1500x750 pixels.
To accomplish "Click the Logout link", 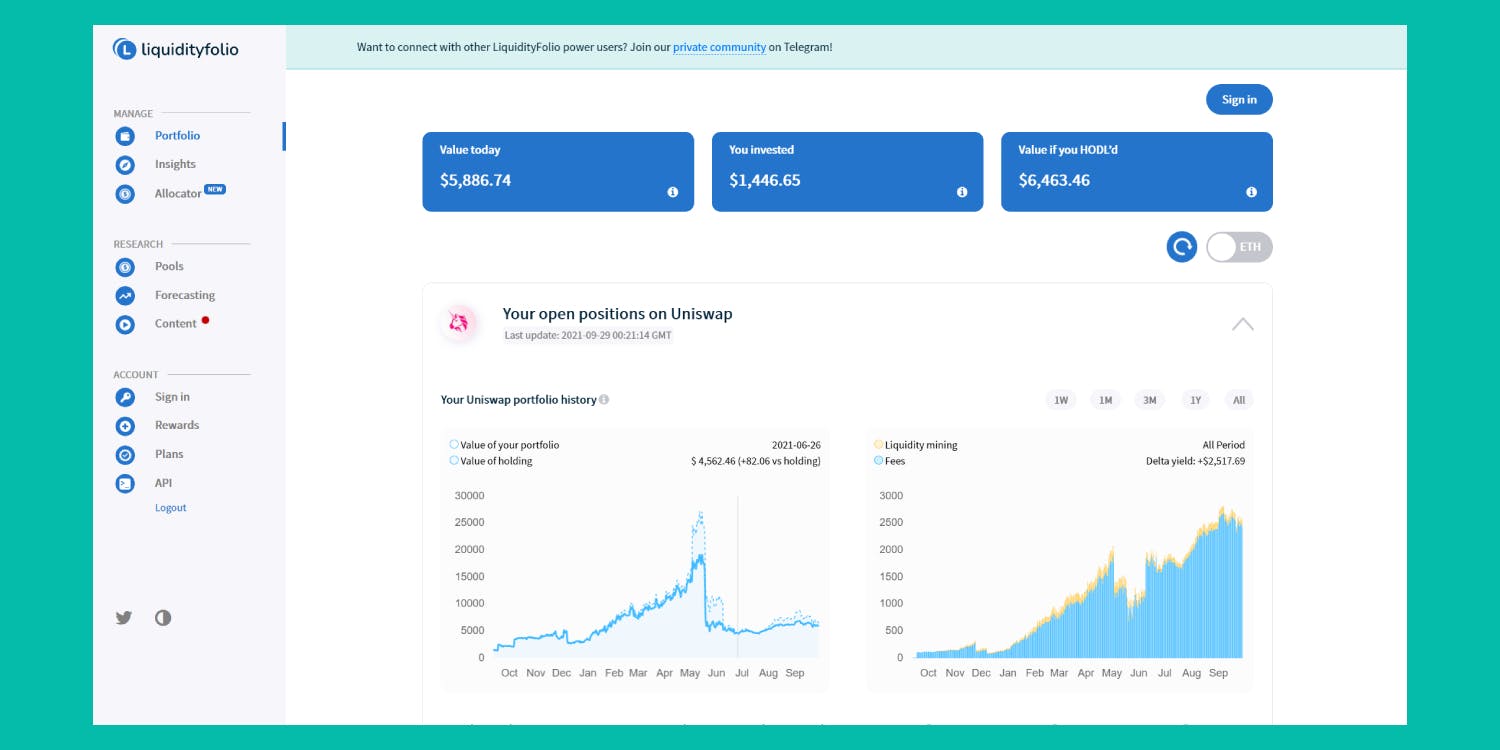I will (x=171, y=508).
